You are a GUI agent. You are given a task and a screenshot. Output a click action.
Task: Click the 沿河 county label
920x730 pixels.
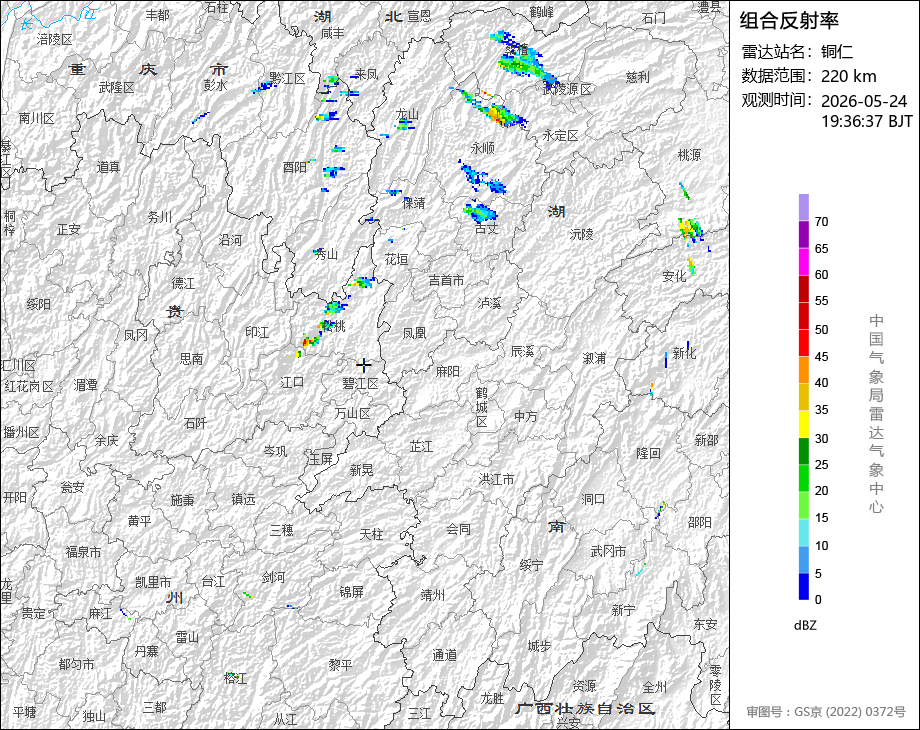pos(230,240)
